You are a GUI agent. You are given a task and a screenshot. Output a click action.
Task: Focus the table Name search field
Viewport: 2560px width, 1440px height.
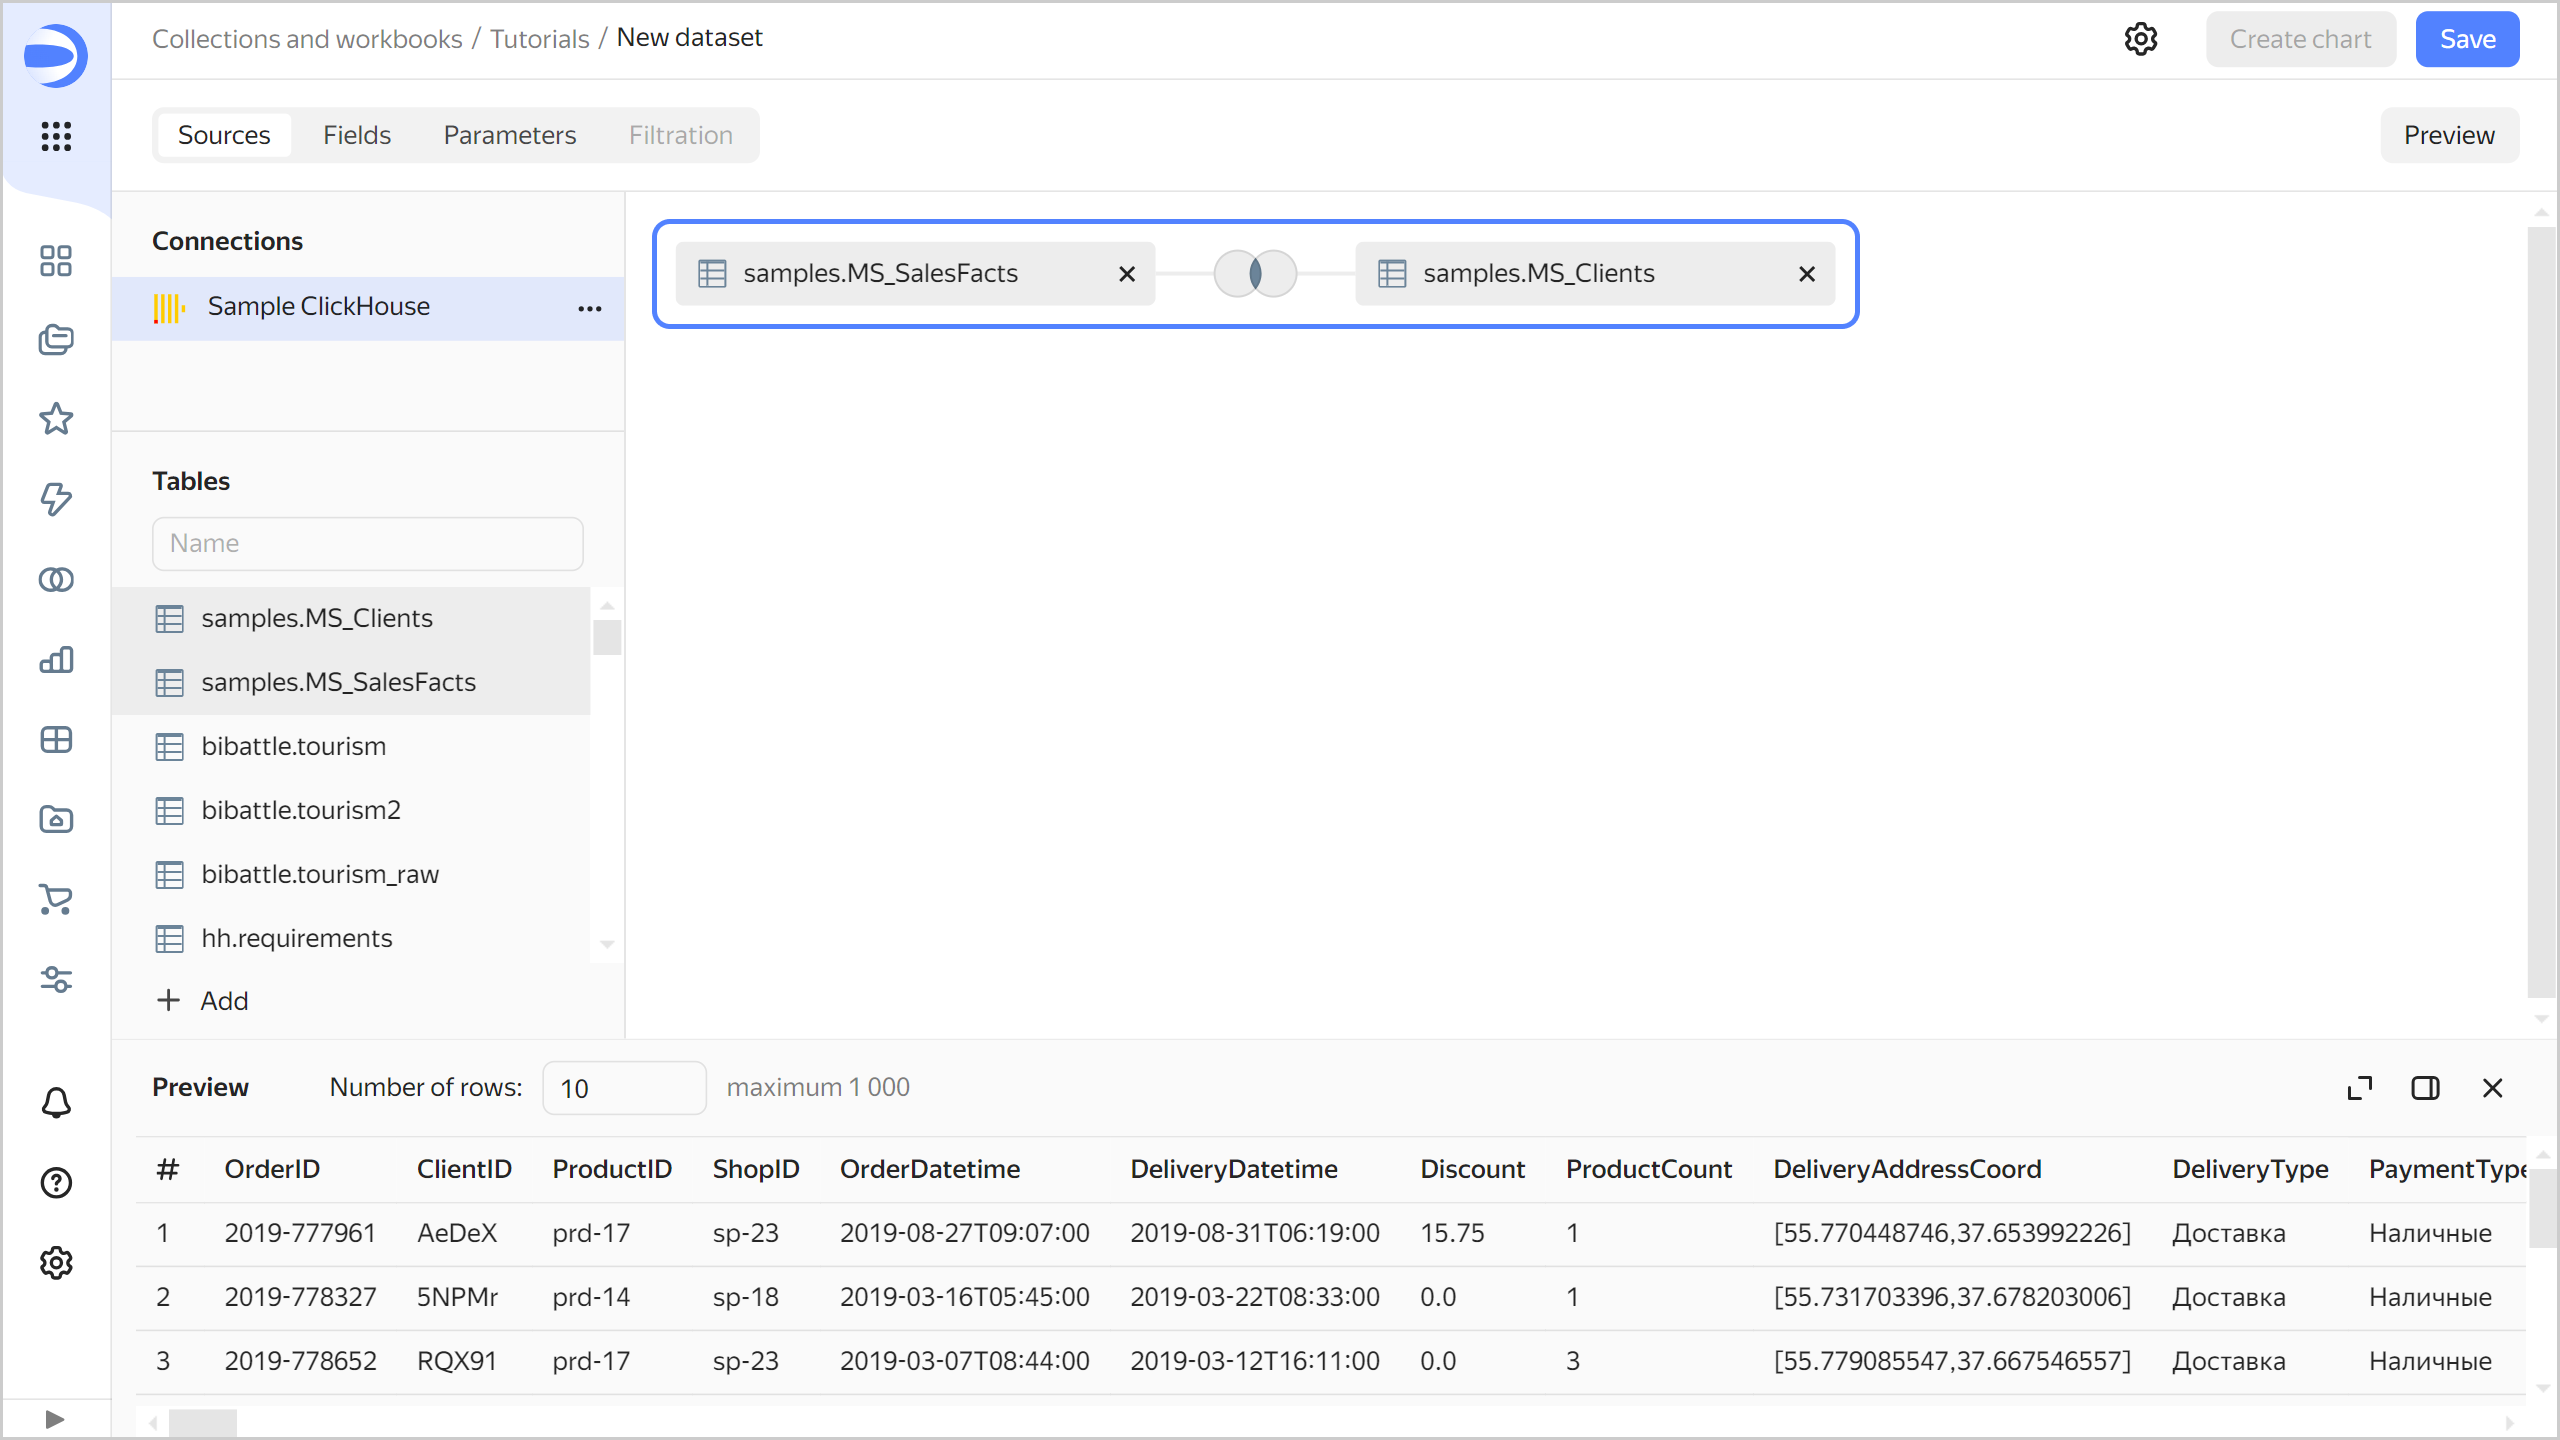(367, 543)
